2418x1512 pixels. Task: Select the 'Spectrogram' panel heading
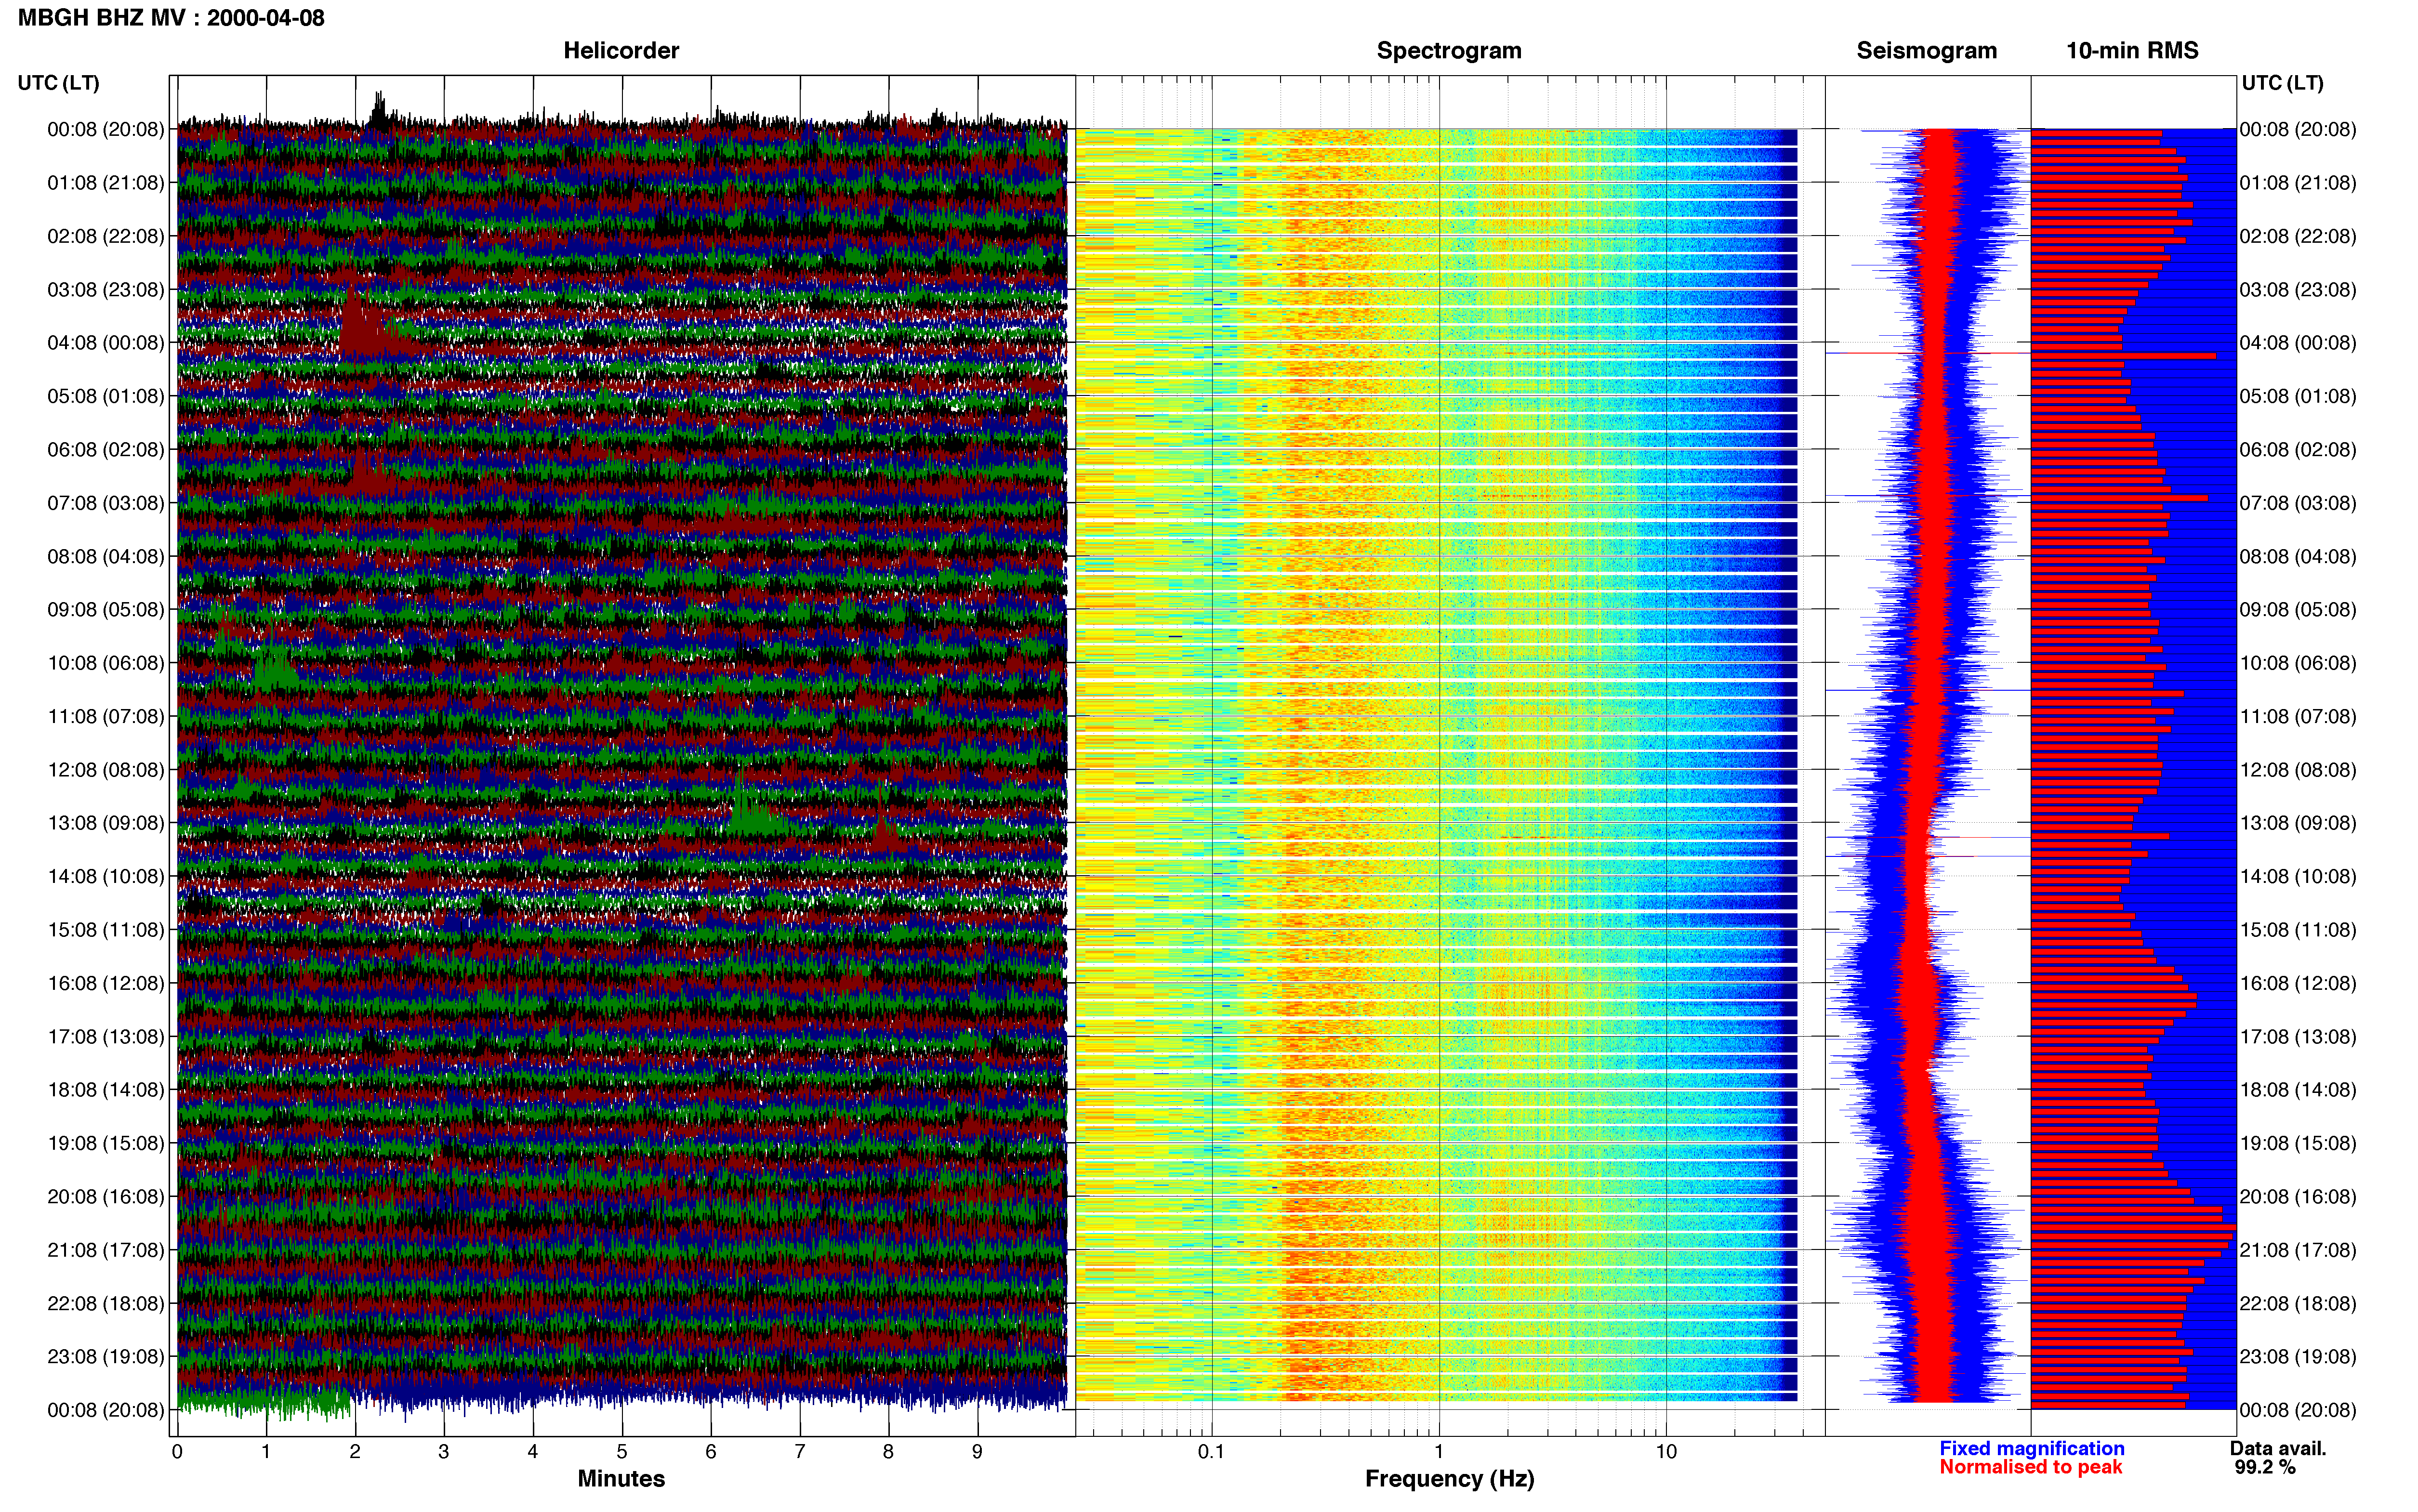coord(1449,51)
